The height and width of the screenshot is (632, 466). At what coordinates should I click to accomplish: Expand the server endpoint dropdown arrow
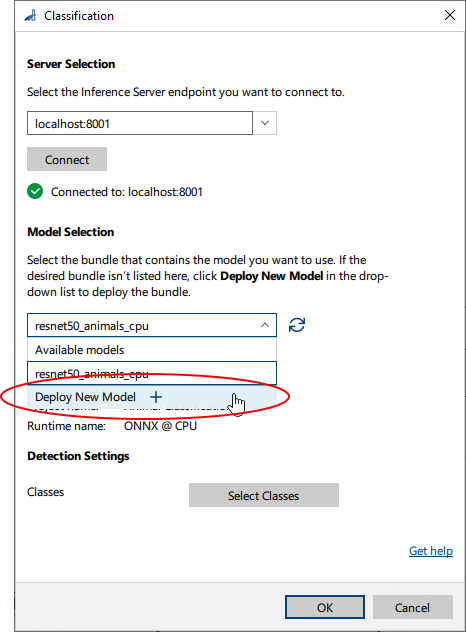click(265, 123)
